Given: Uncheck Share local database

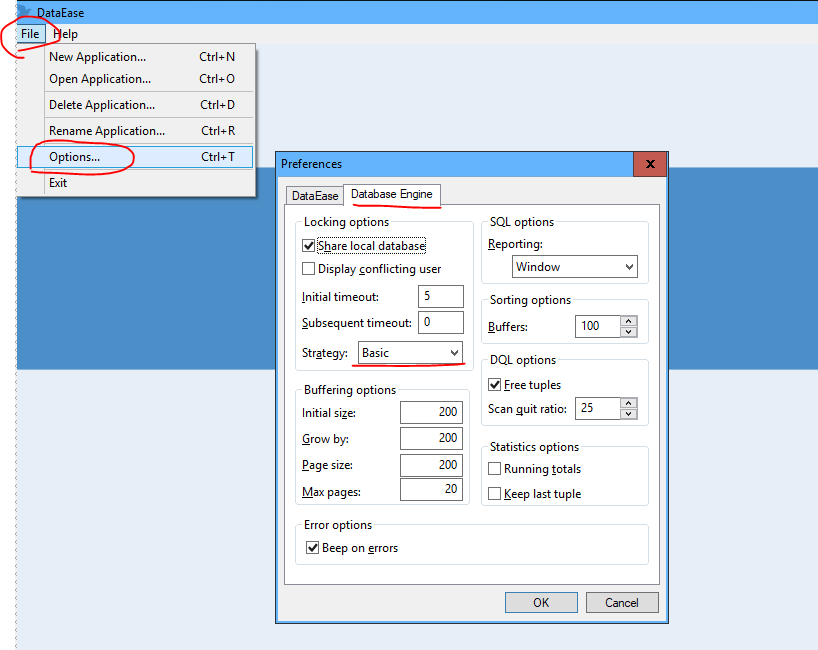Looking at the screenshot, I should 309,246.
